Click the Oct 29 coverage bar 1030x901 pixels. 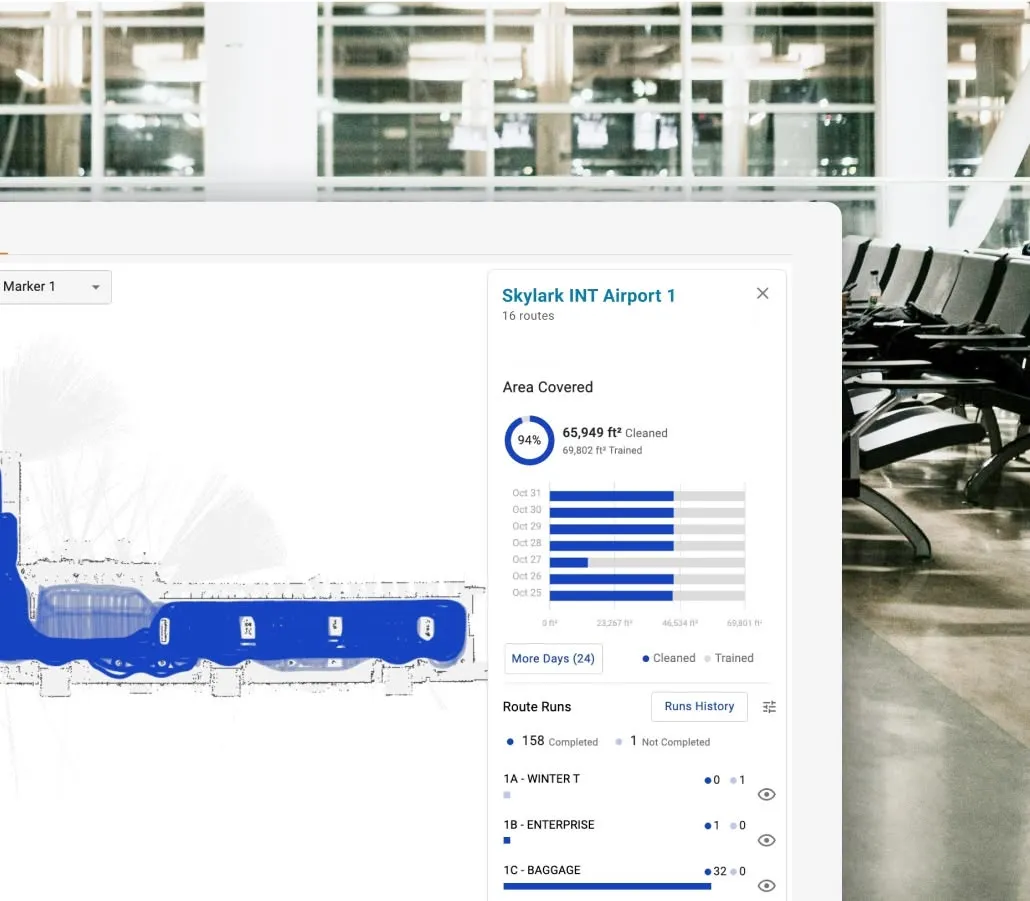647,529
